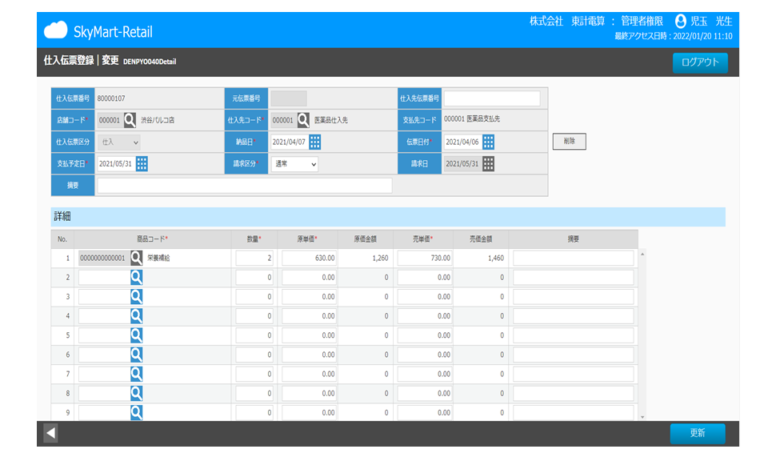The width and height of the screenshot is (768, 465).
Task: Expand the 請求区分 dropdown showing 通常
Action: [x=294, y=164]
